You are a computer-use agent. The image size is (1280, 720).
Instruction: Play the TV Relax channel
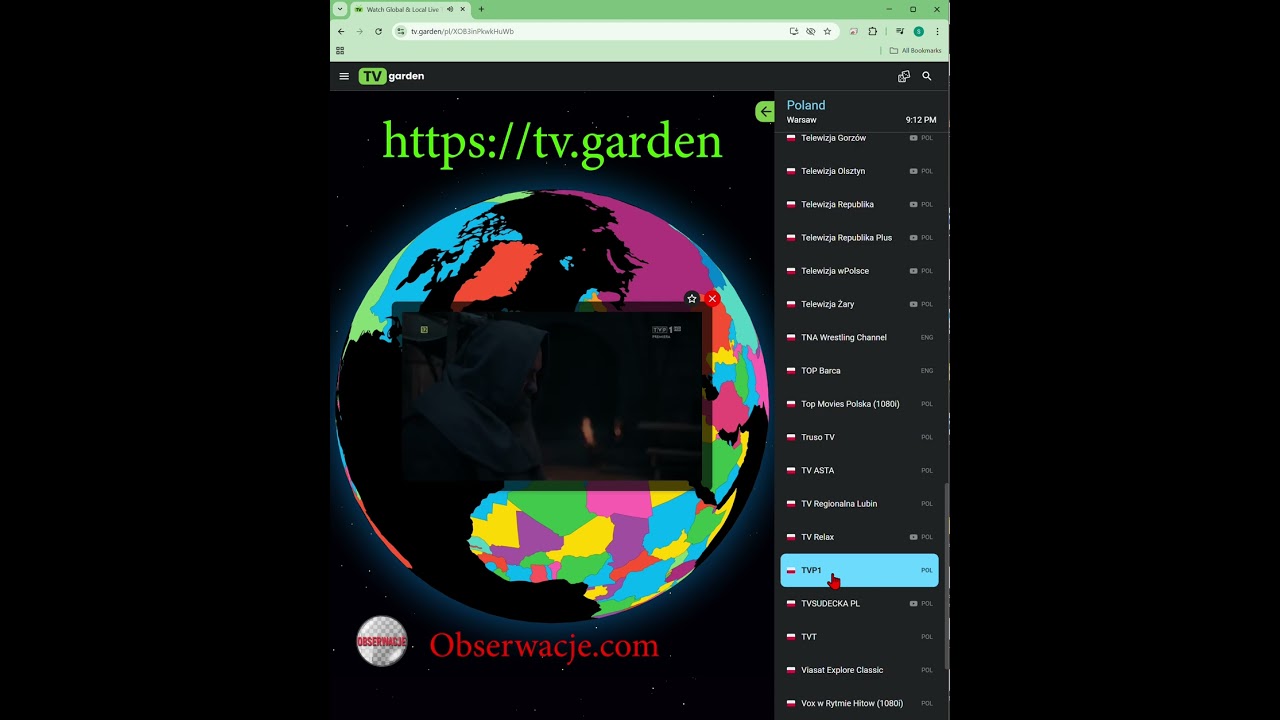tap(860, 537)
